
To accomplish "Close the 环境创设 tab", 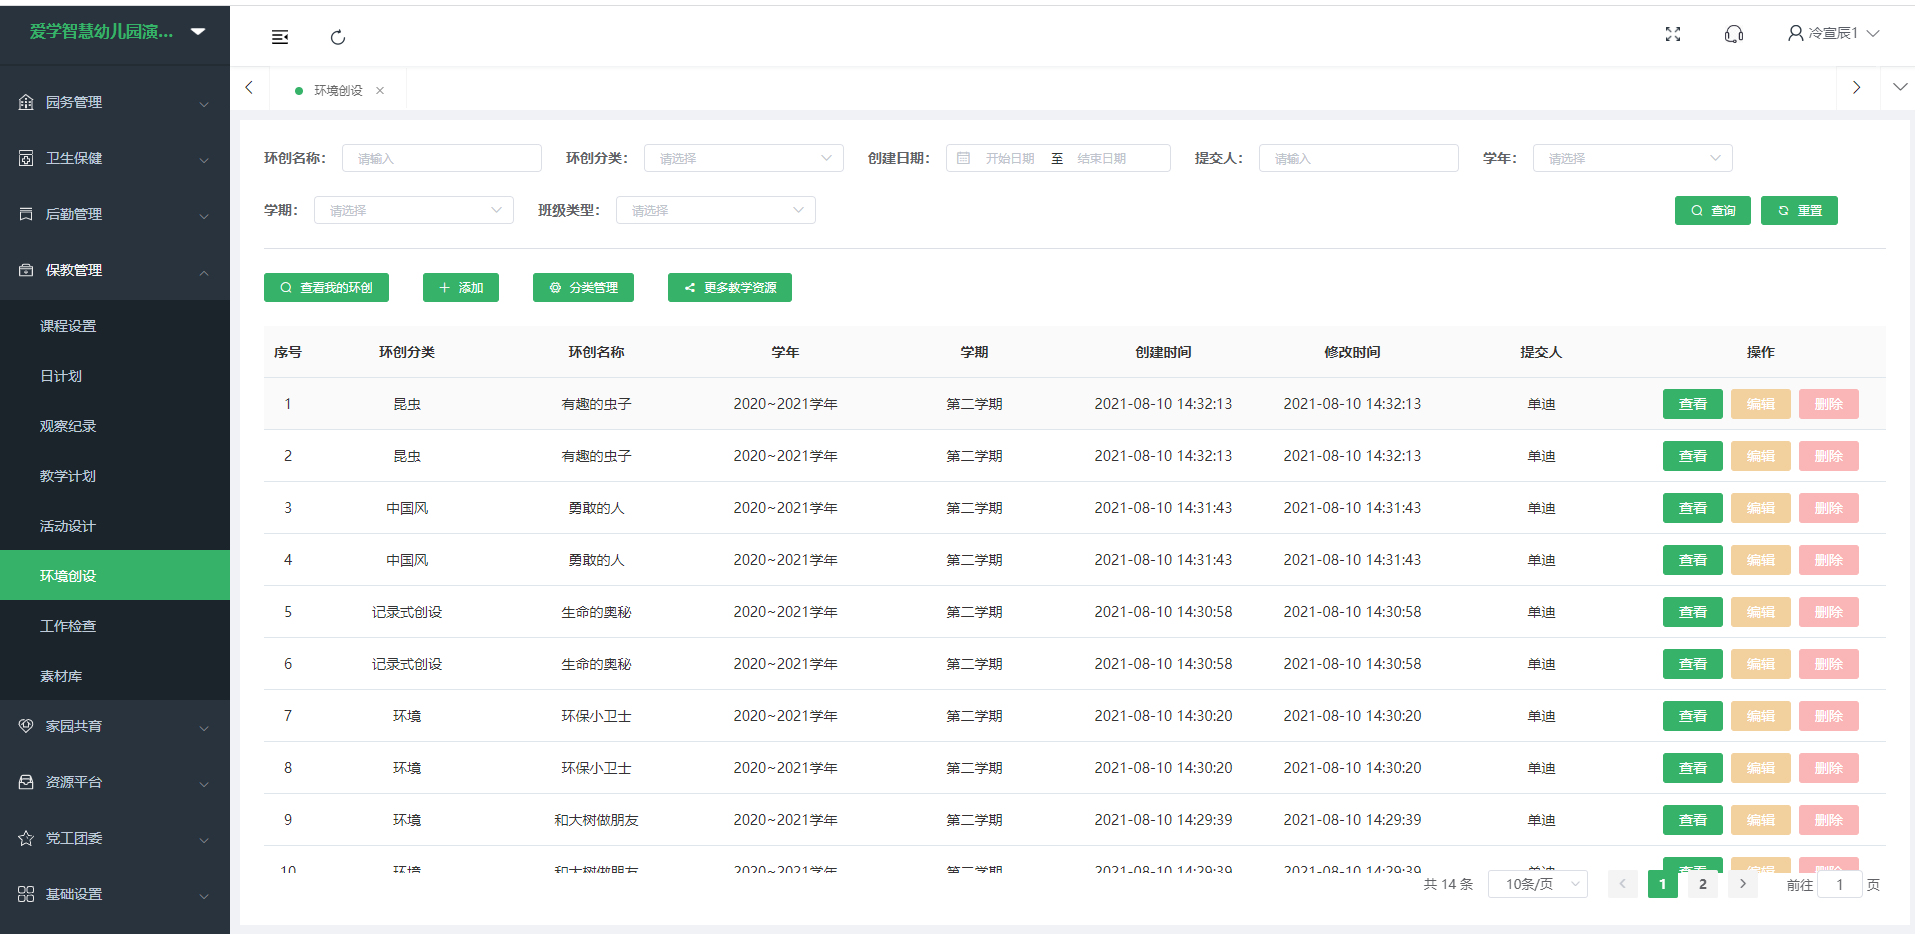I will coord(380,90).
